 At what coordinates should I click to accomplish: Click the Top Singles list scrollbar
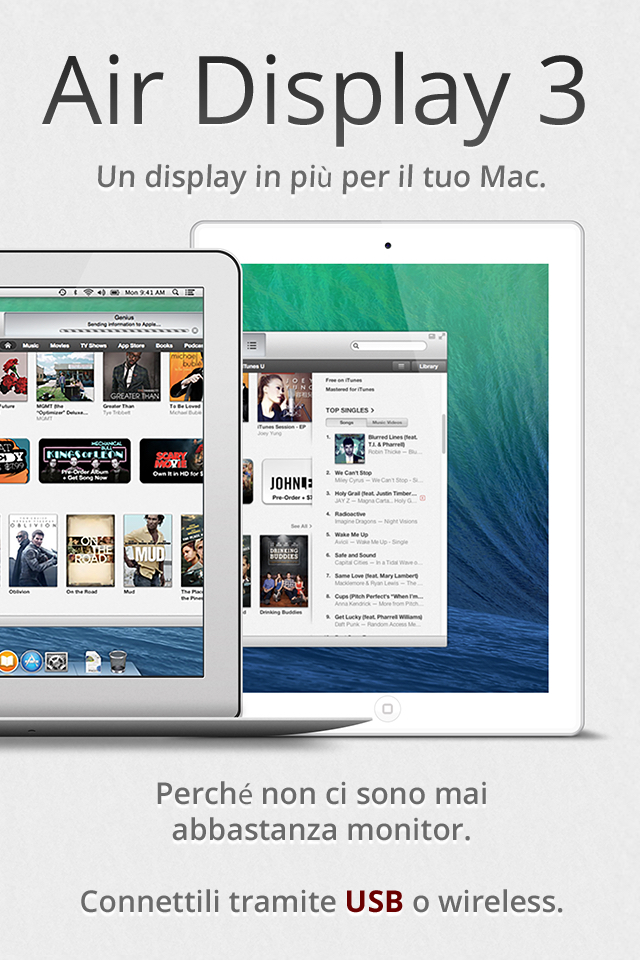[443, 434]
